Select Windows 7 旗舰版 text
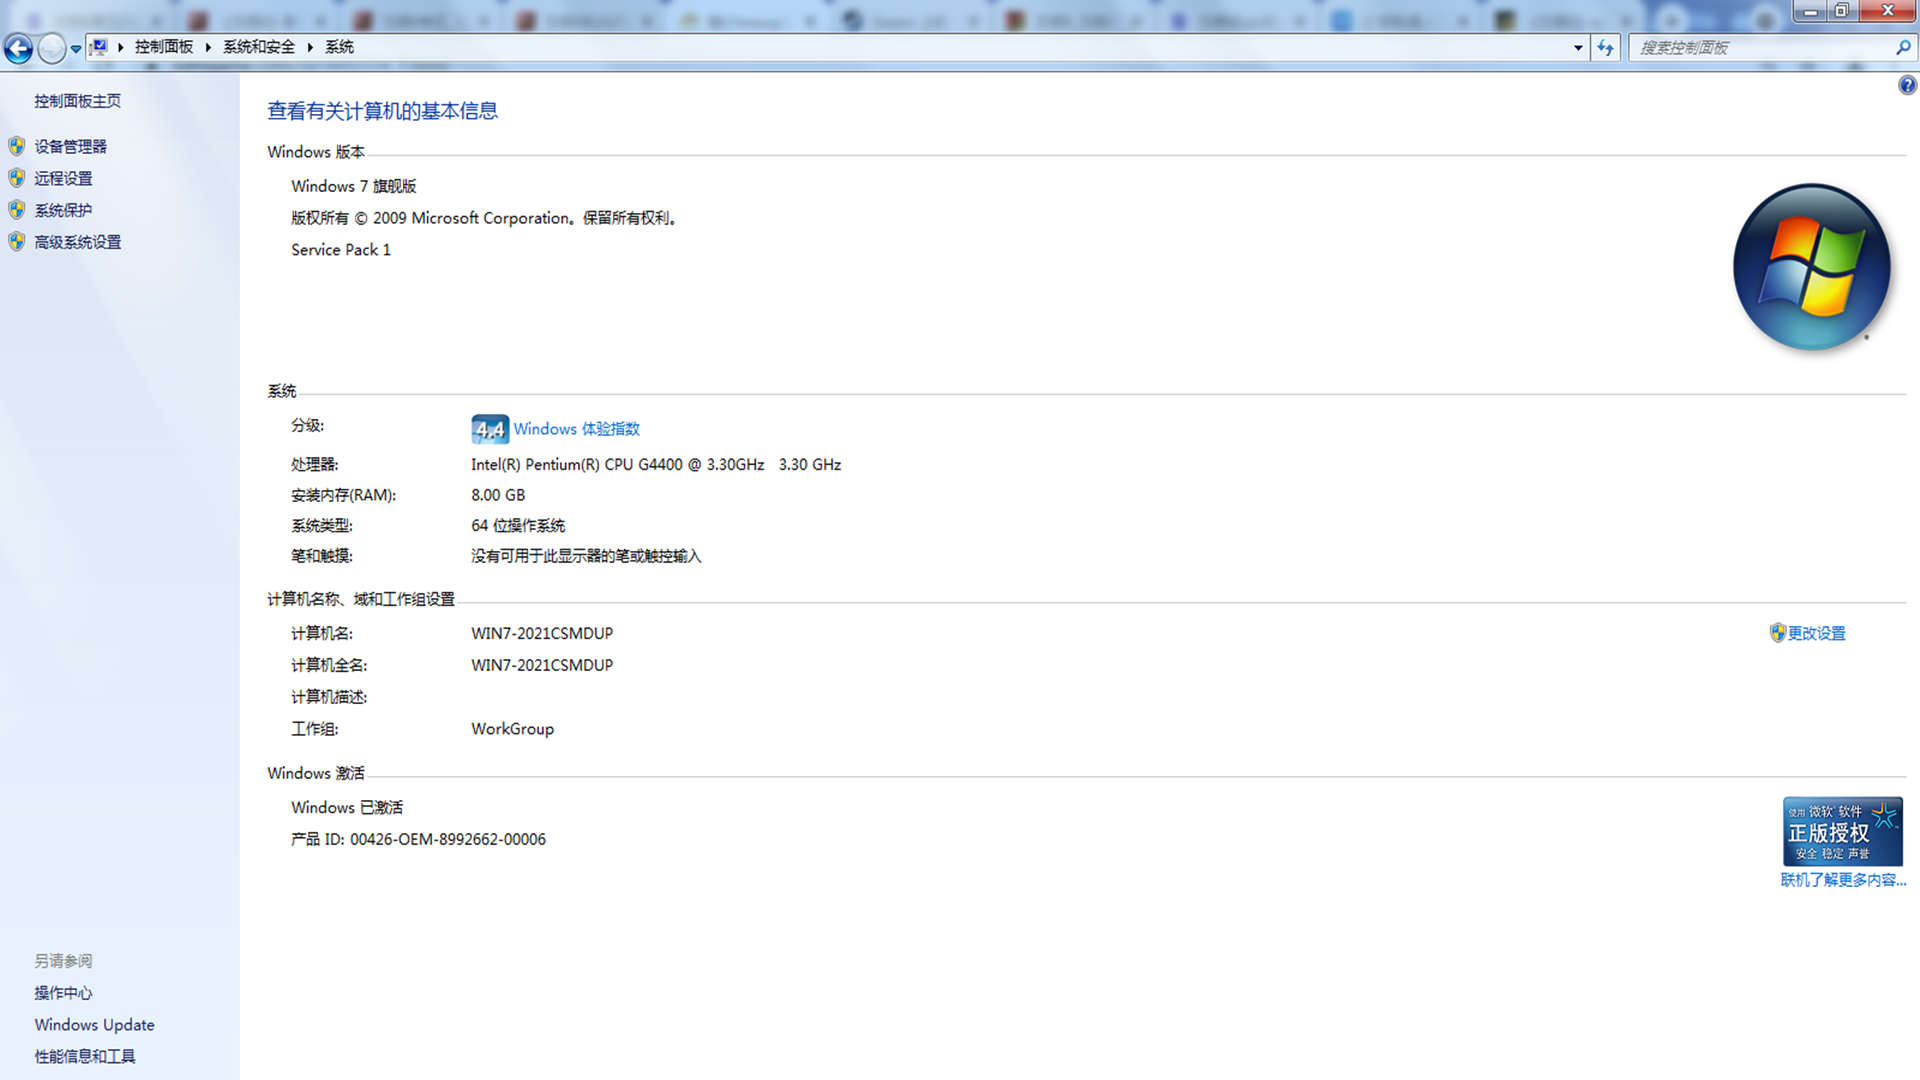 pyautogui.click(x=353, y=186)
